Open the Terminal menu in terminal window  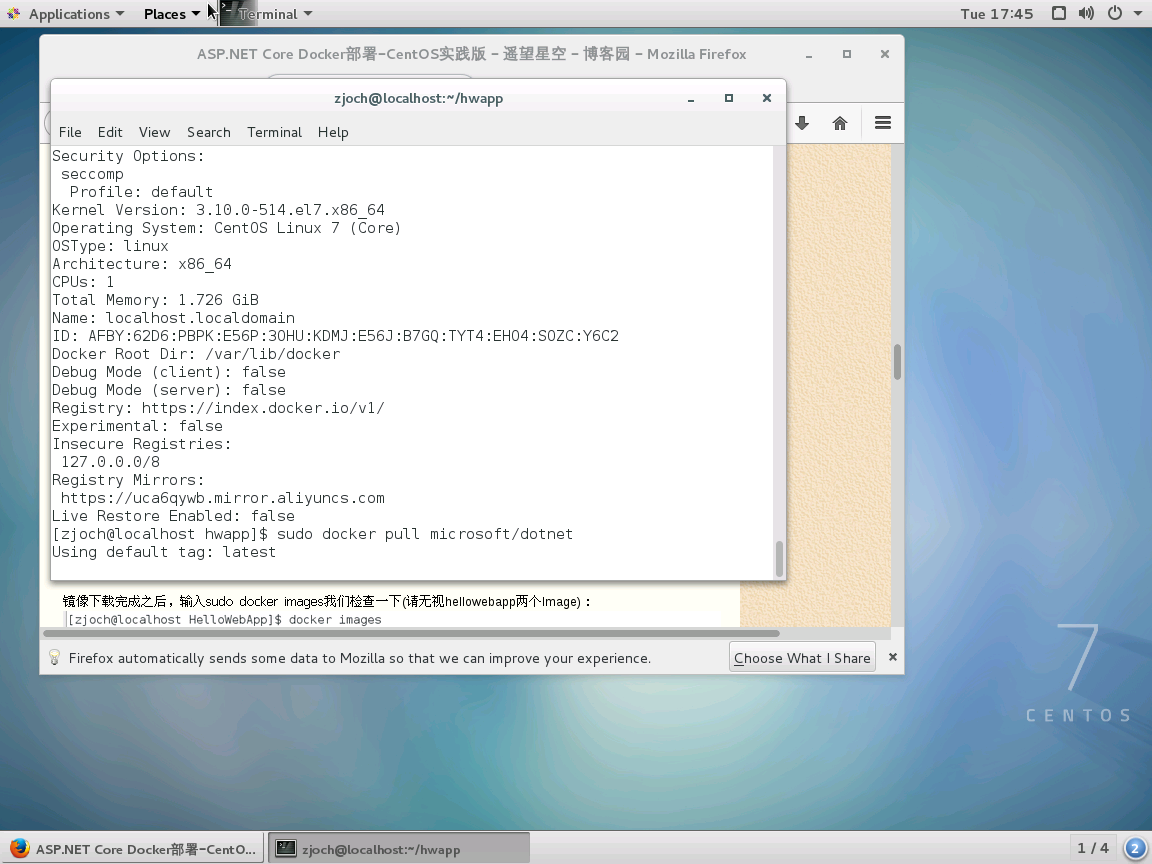coord(274,132)
